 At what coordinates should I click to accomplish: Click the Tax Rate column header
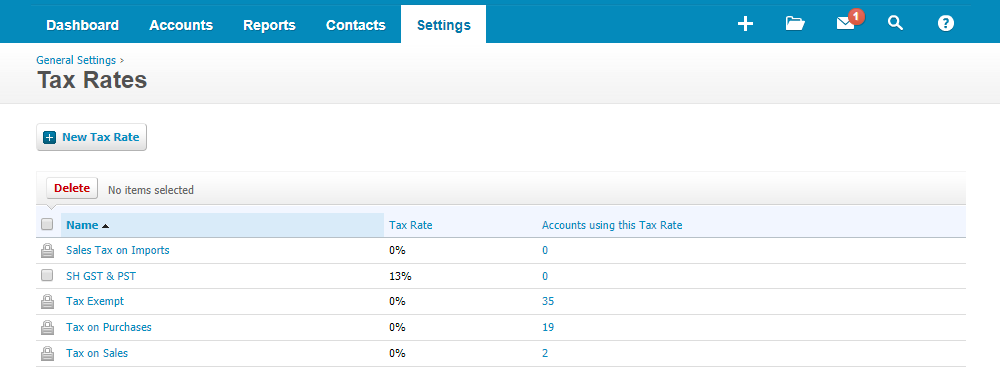click(x=411, y=225)
